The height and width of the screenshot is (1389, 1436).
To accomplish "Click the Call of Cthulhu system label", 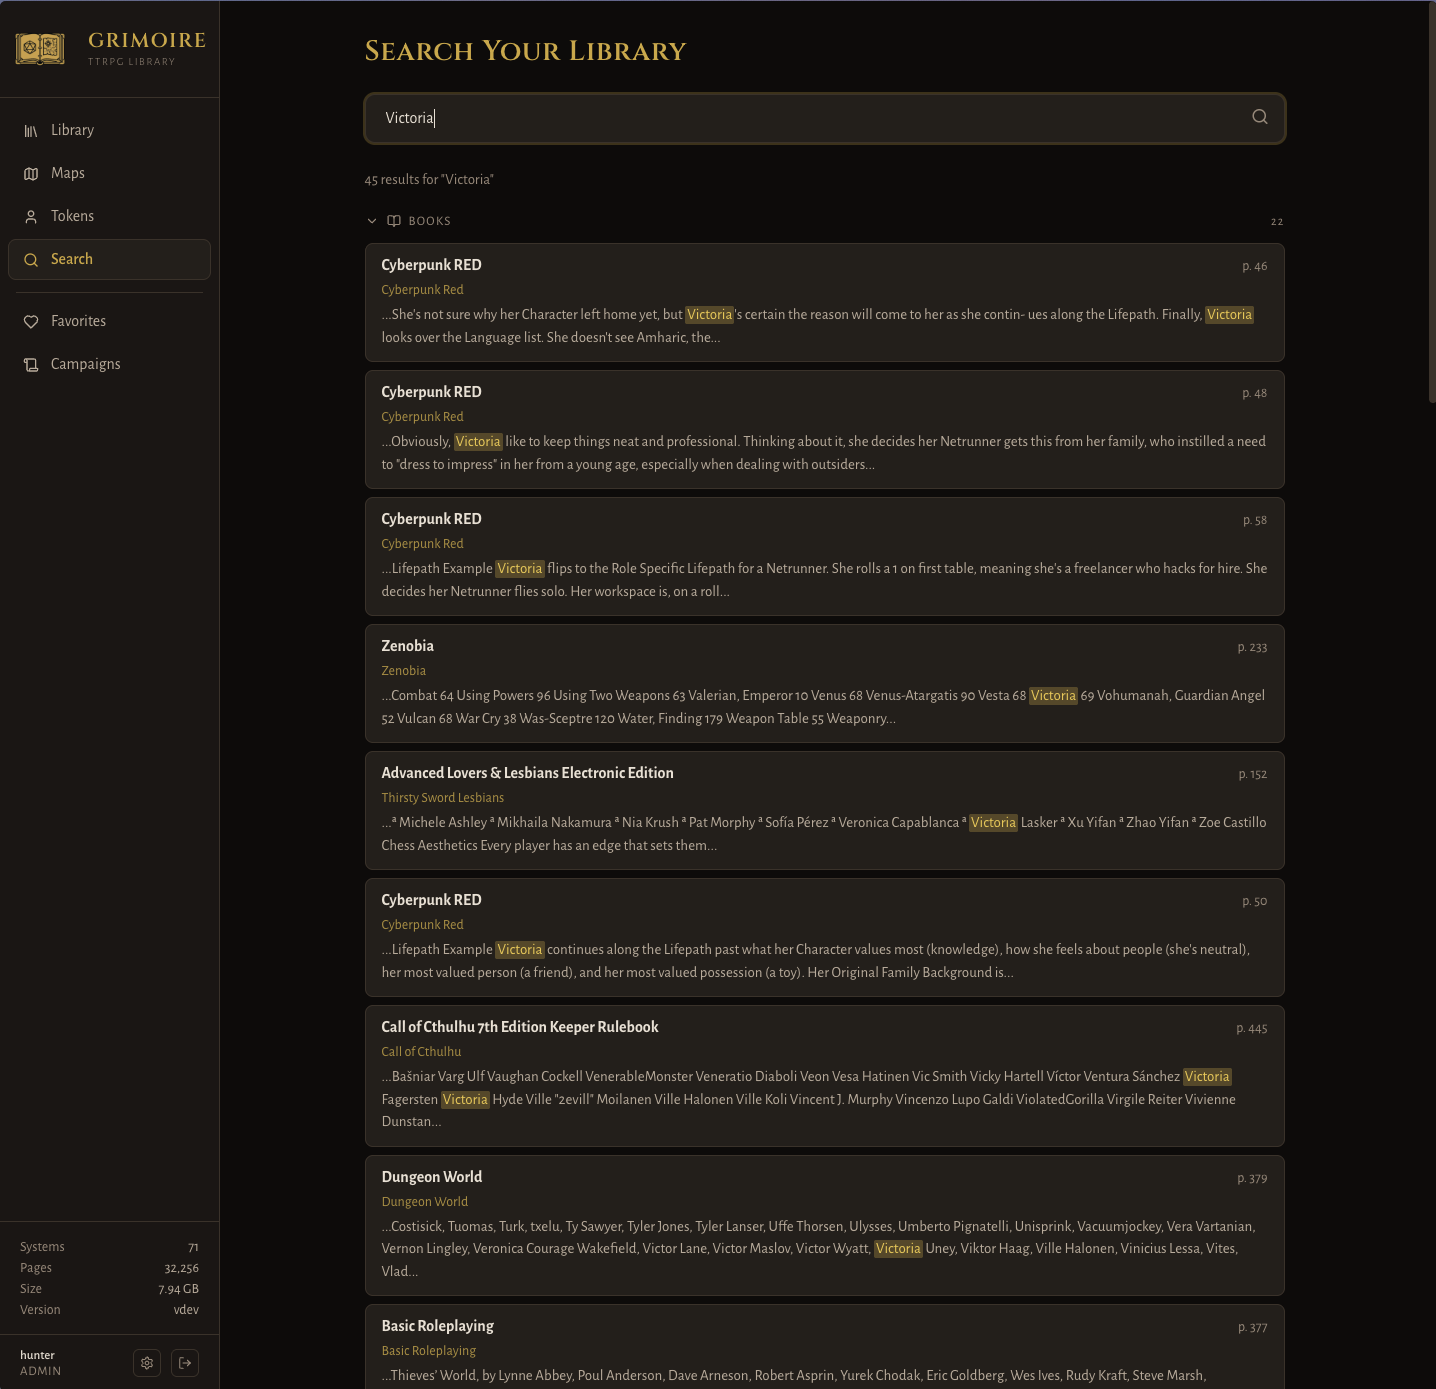I will (421, 1052).
